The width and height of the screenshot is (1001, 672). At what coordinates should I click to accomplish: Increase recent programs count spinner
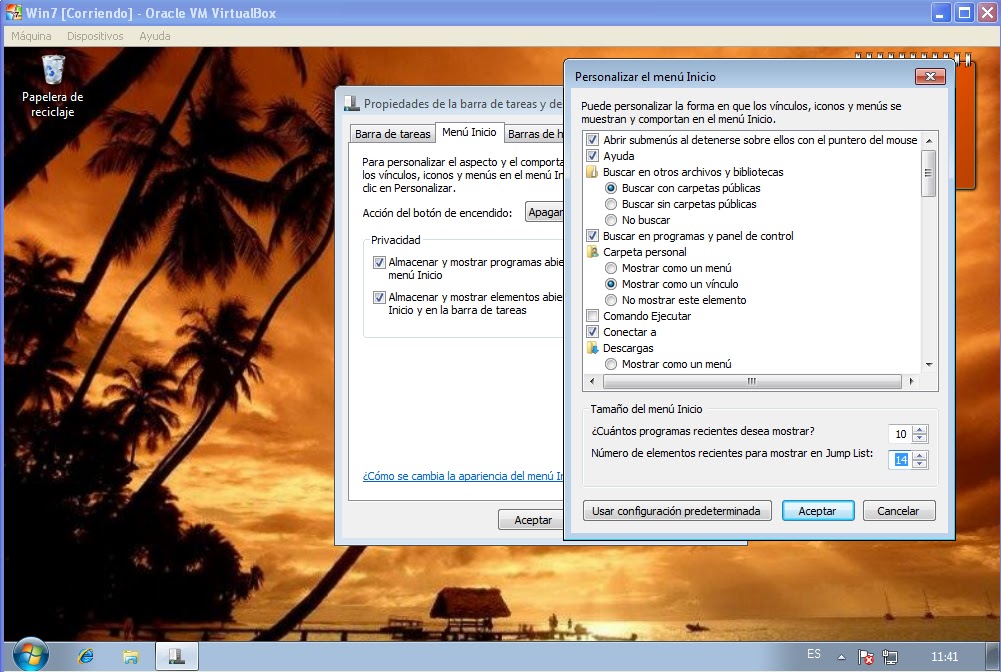click(x=919, y=429)
